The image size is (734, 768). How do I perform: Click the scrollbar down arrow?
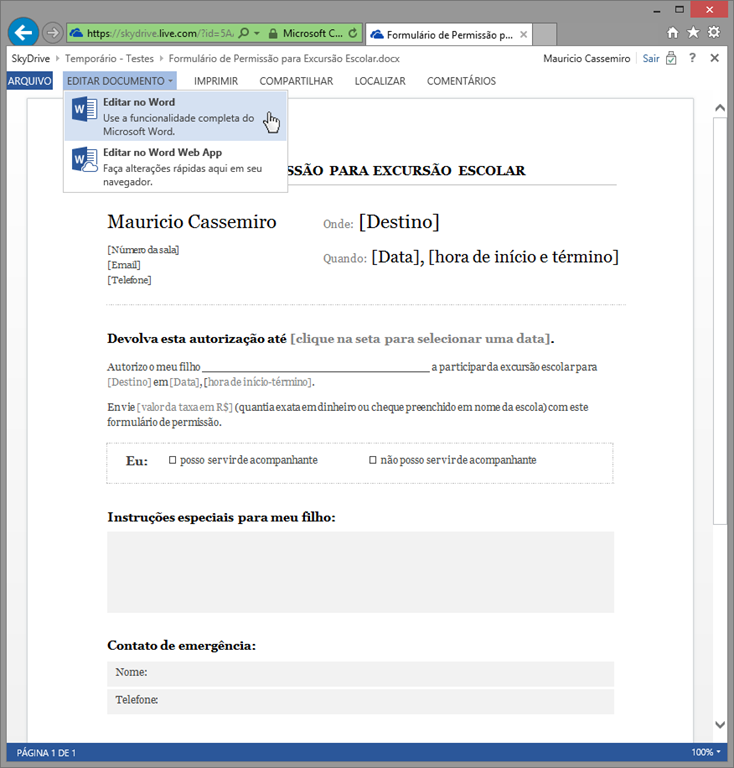(x=719, y=725)
